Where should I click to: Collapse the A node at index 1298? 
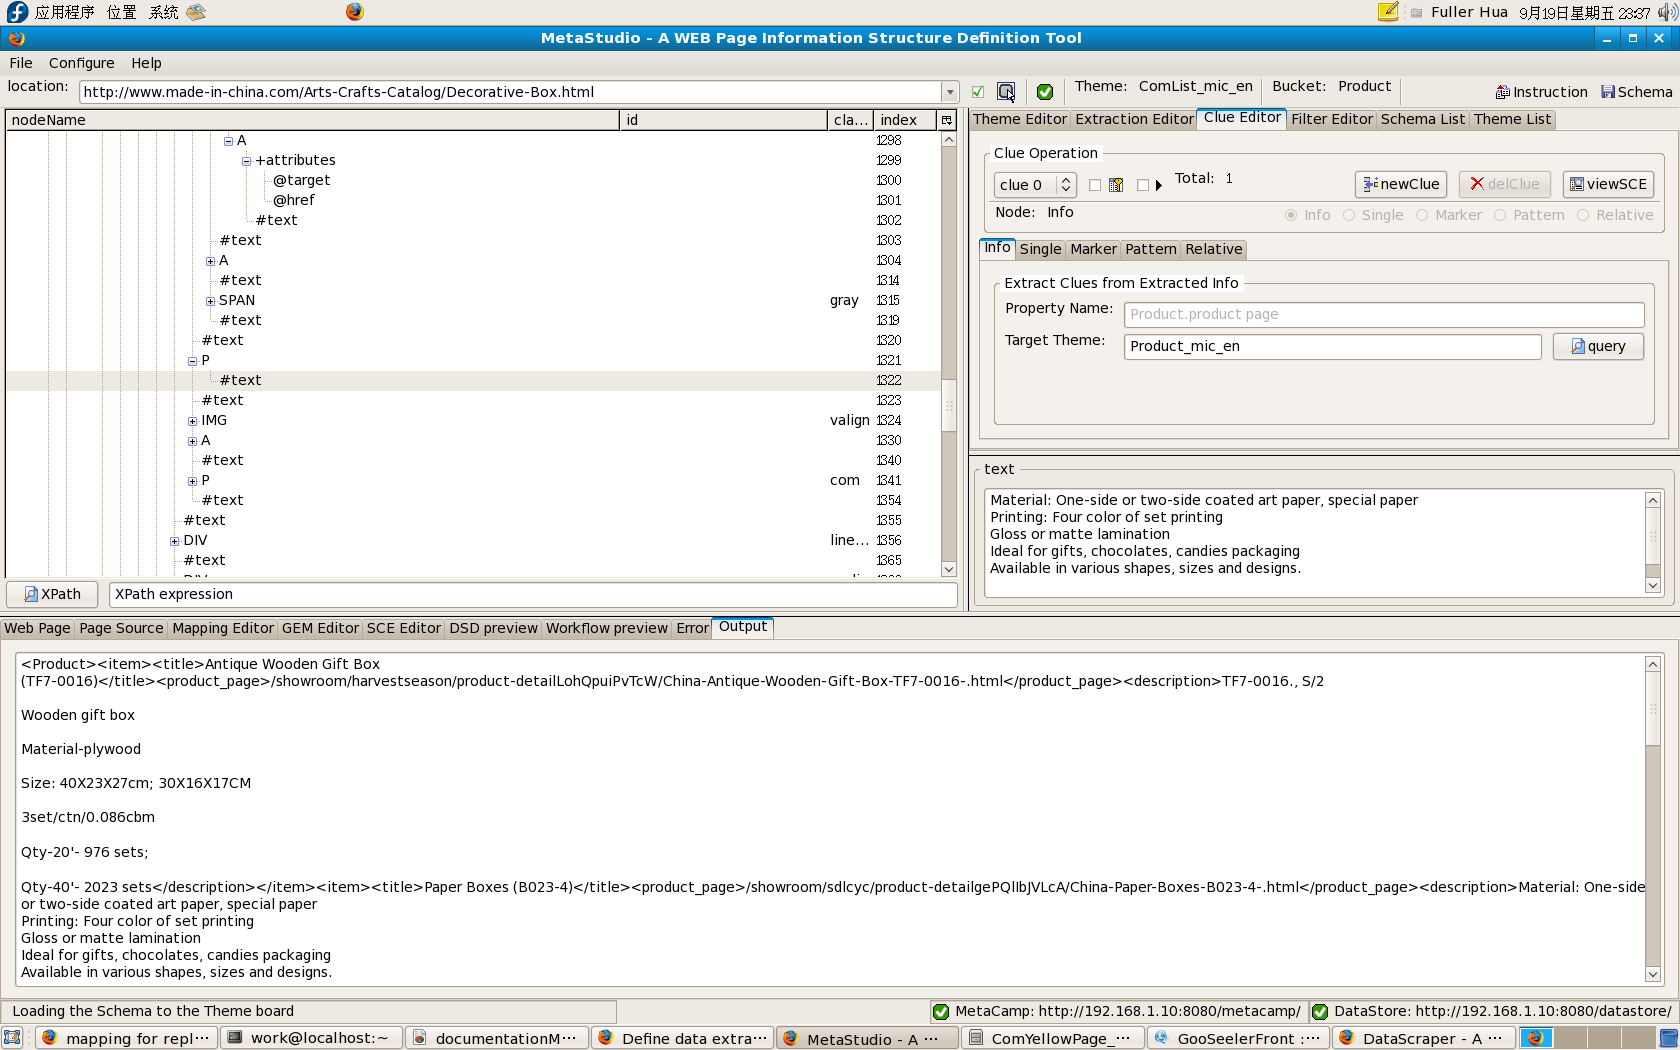(x=228, y=141)
